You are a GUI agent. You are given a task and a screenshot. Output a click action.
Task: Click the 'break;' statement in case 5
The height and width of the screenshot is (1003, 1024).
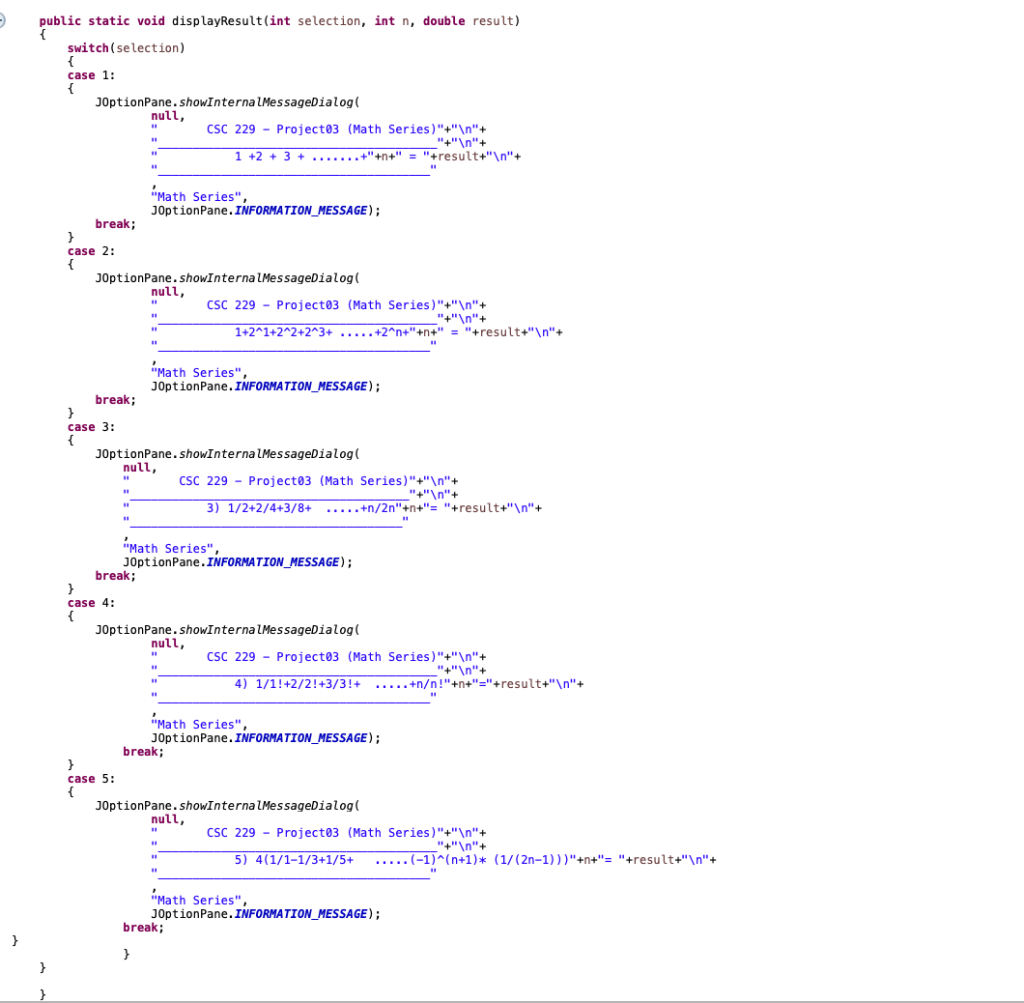144,928
